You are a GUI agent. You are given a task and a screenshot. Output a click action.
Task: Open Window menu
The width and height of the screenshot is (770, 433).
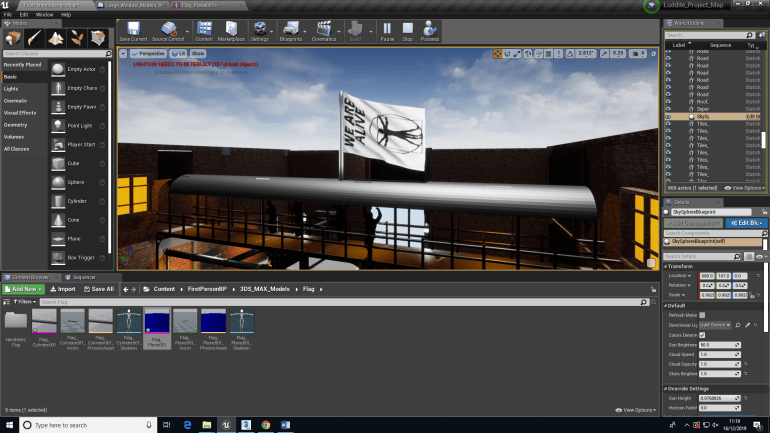(44, 15)
